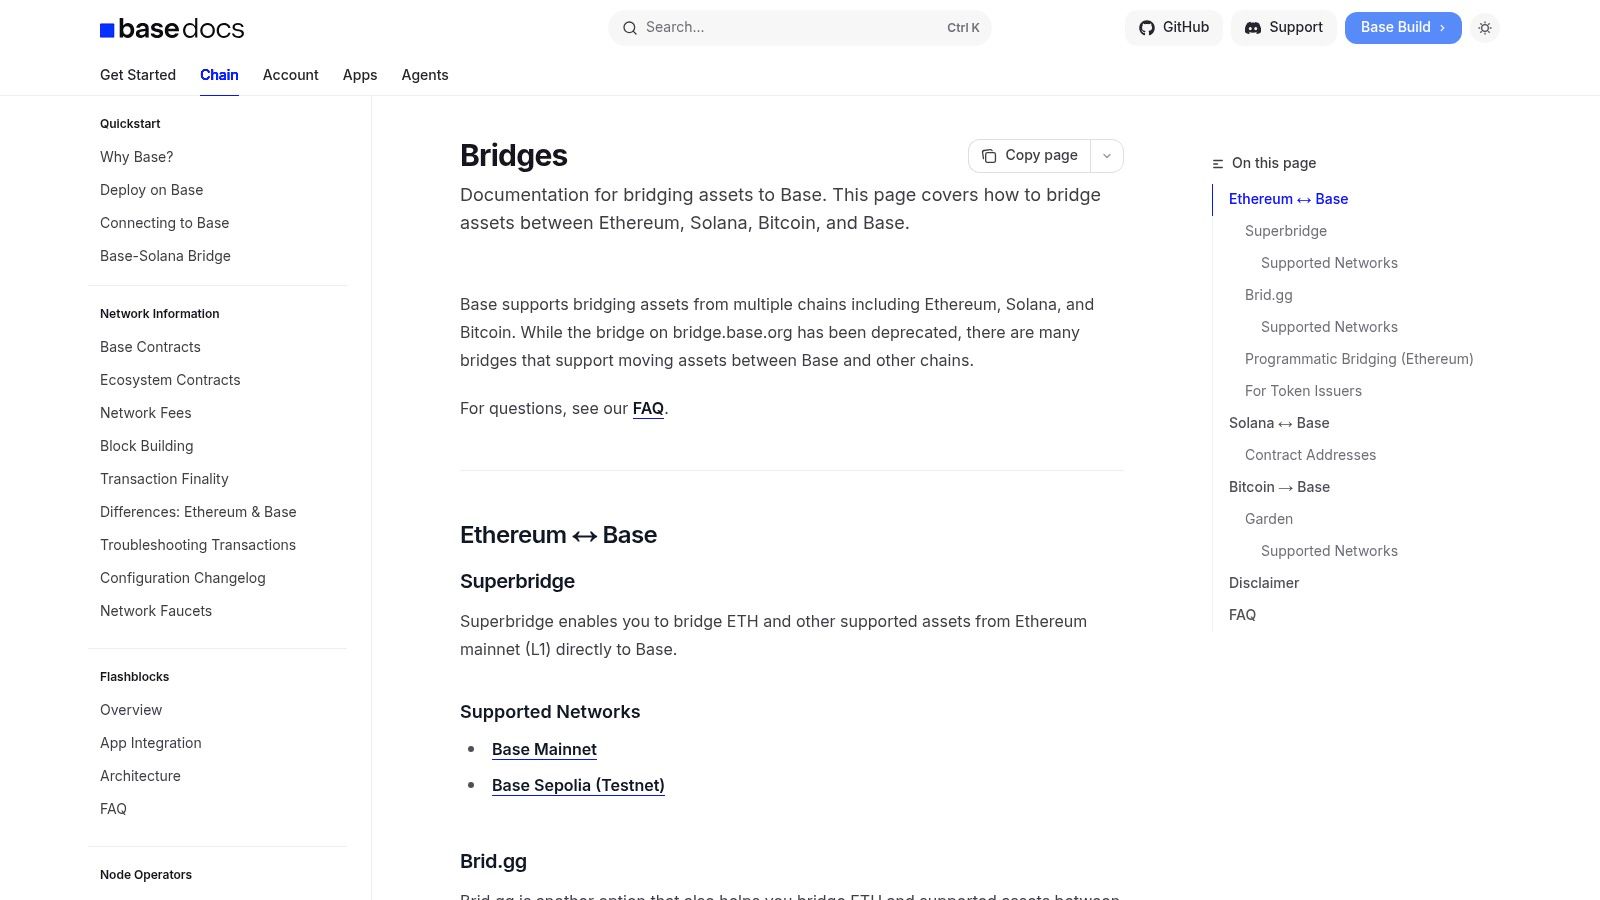Open Why Base? in sidebar

click(x=137, y=157)
